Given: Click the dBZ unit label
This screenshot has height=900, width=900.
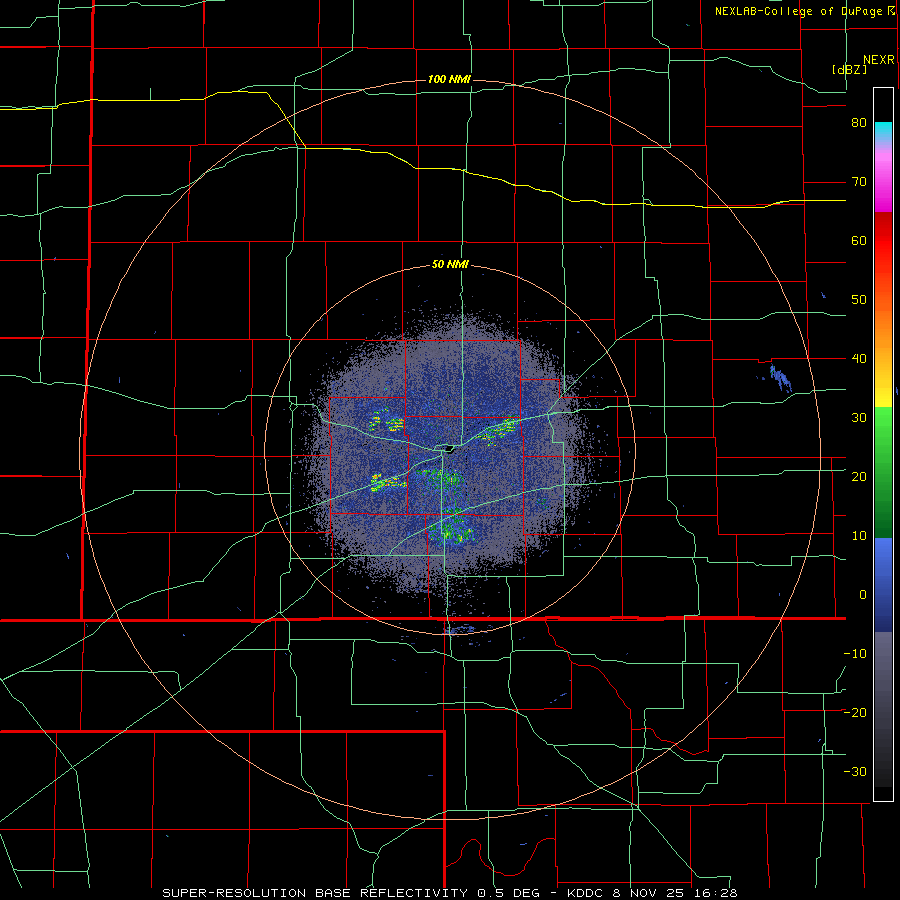Looking at the screenshot, I should [849, 70].
